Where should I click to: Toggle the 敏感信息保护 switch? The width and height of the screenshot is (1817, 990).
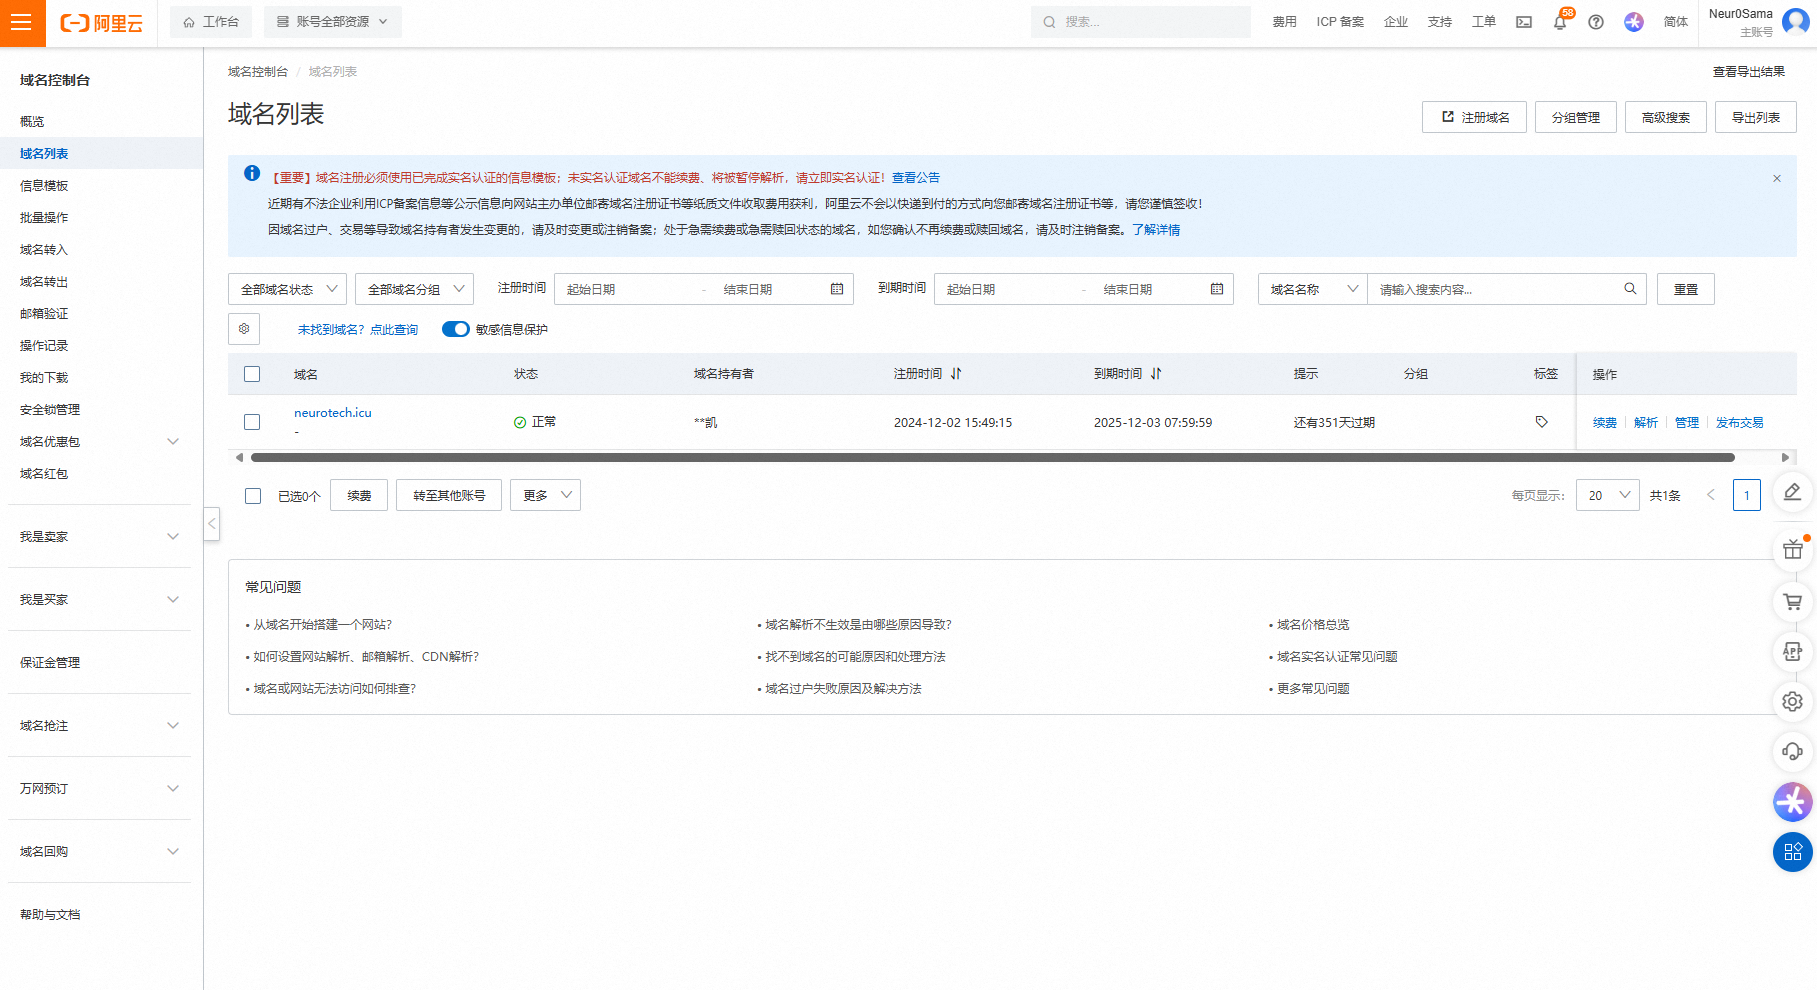pos(455,329)
